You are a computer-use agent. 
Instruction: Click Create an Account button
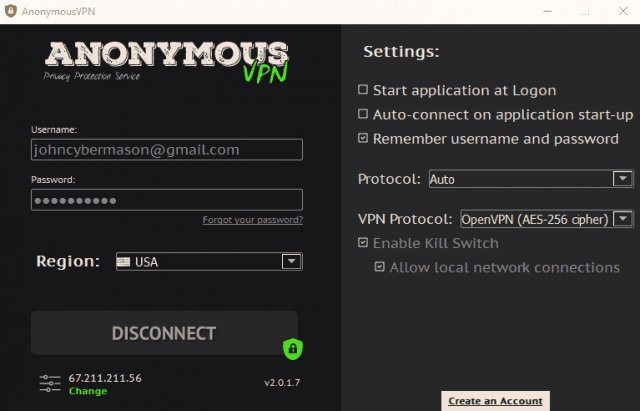point(496,401)
